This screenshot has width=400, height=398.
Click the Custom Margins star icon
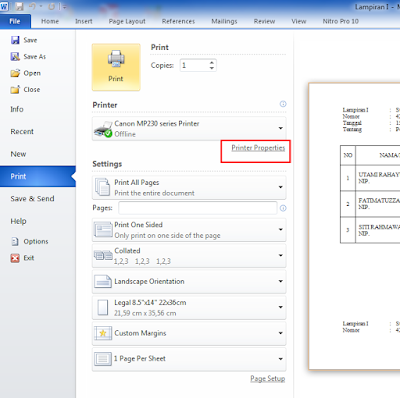(x=103, y=333)
